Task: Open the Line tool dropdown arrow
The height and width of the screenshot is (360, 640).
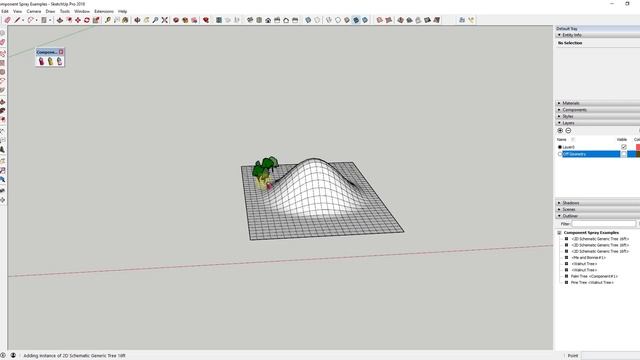Action: (23, 20)
